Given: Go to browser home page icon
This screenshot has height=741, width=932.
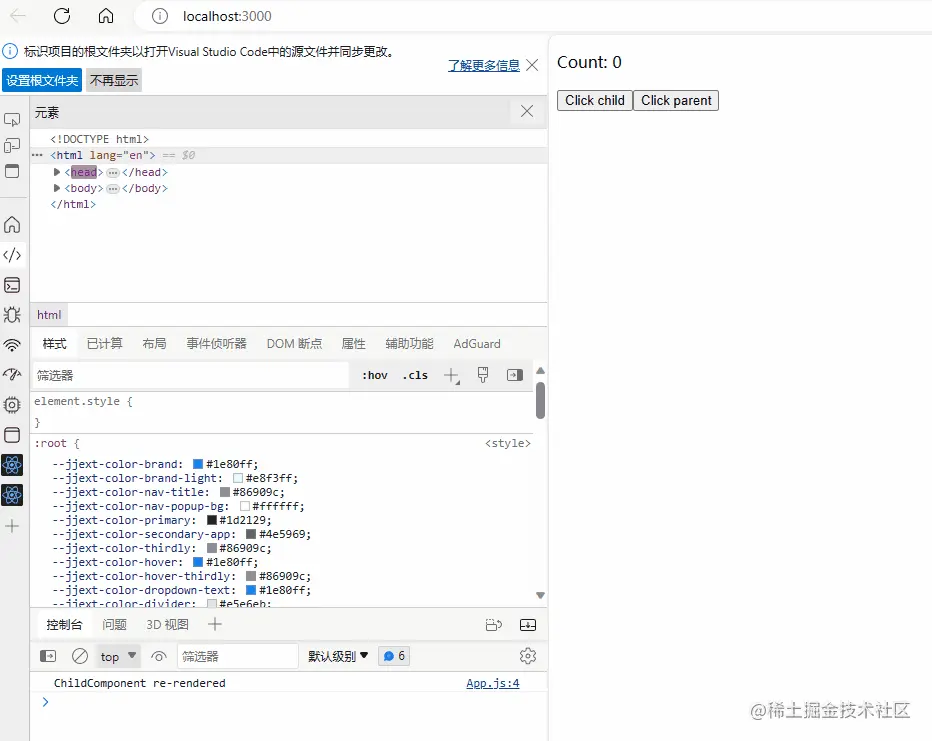Looking at the screenshot, I should point(106,16).
